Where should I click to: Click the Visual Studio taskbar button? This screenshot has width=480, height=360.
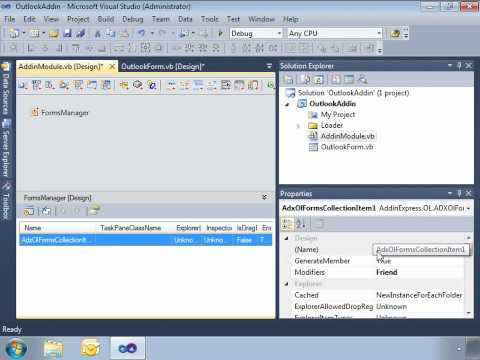pos(128,348)
